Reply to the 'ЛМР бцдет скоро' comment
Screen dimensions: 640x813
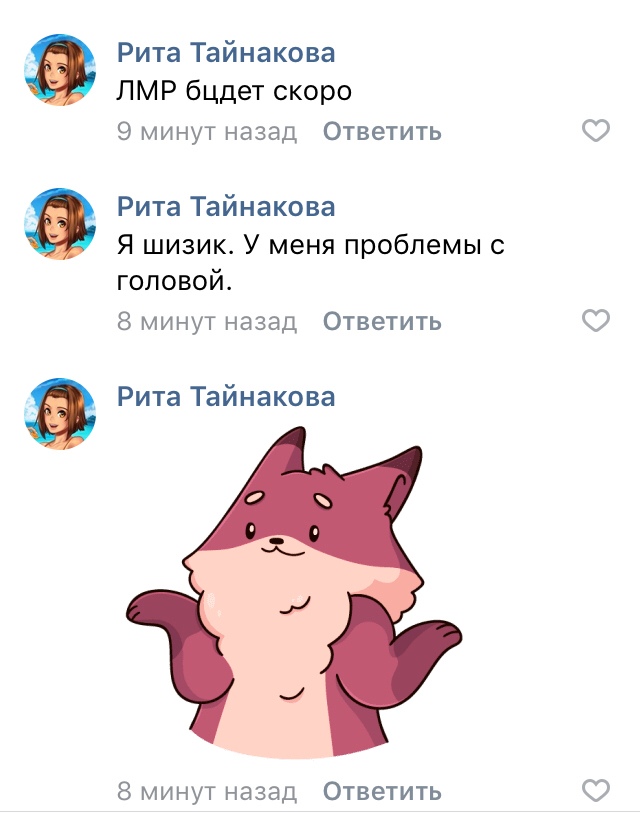click(382, 131)
